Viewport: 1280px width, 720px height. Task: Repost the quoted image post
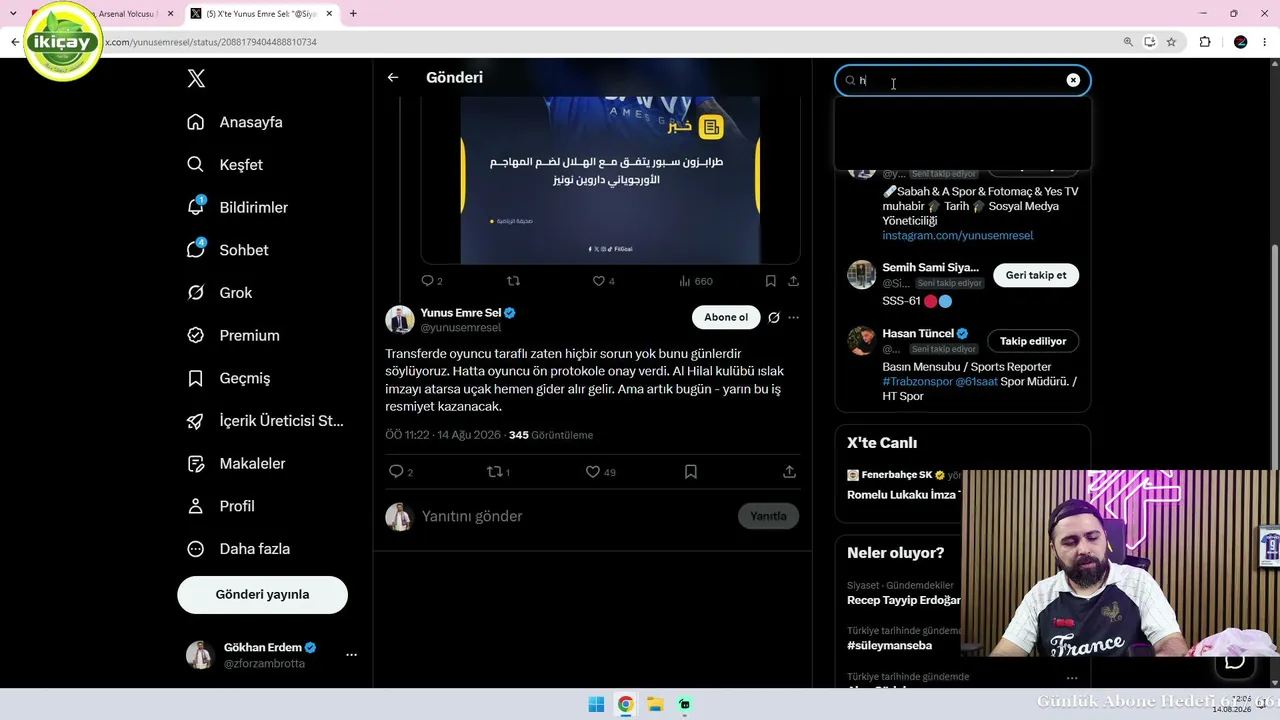coord(513,281)
